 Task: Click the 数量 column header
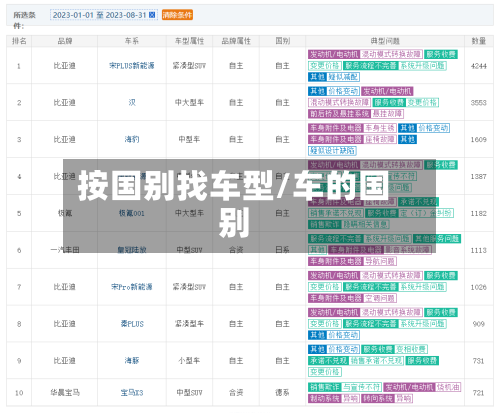coord(479,41)
